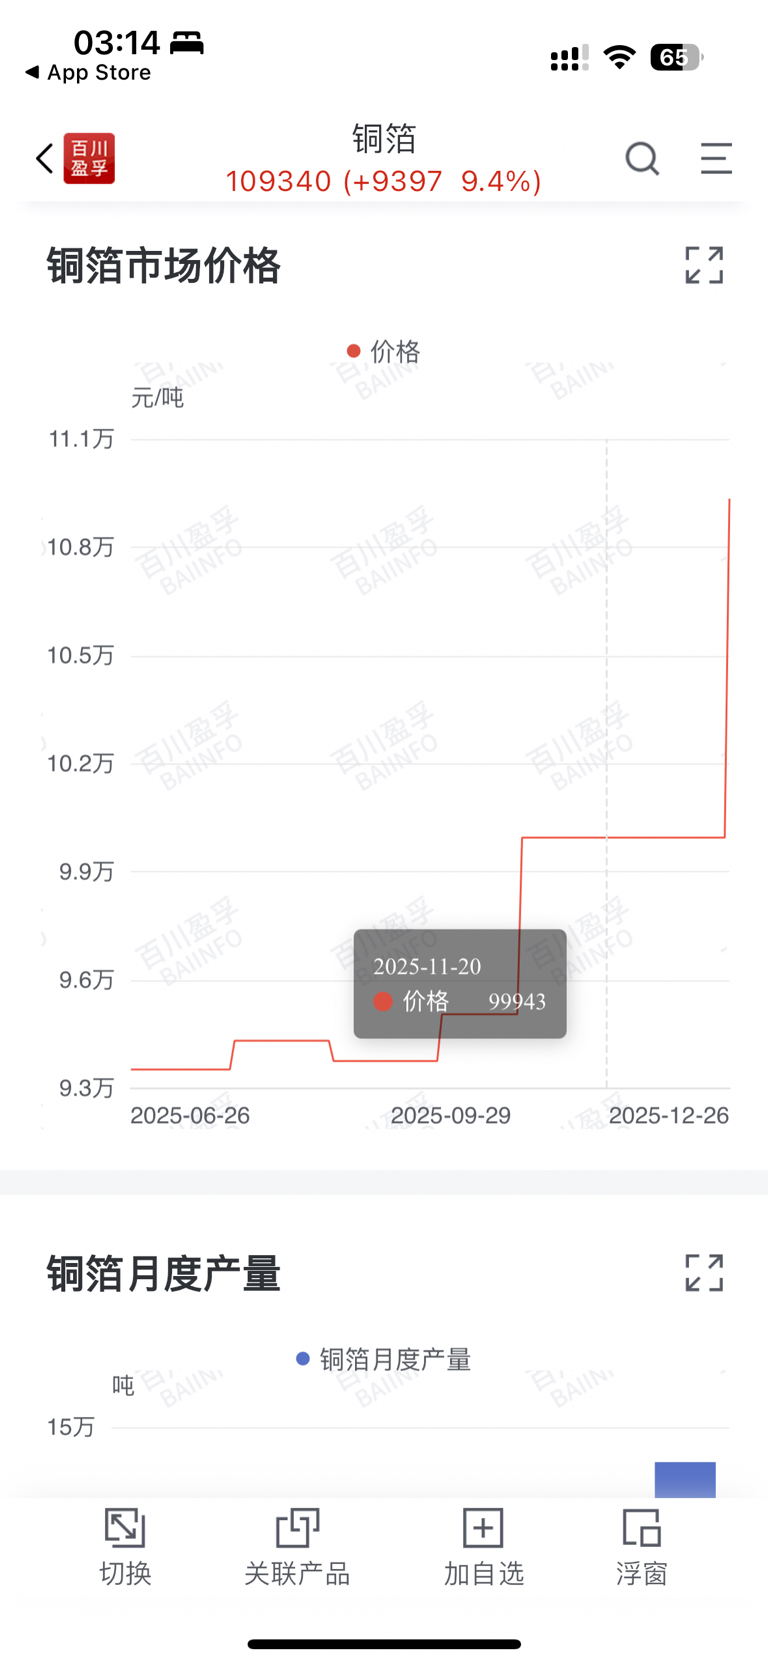This screenshot has height=1665, width=769.
Task: Expand 铜箔月度产量 chart to fullscreen
Action: pos(704,1273)
